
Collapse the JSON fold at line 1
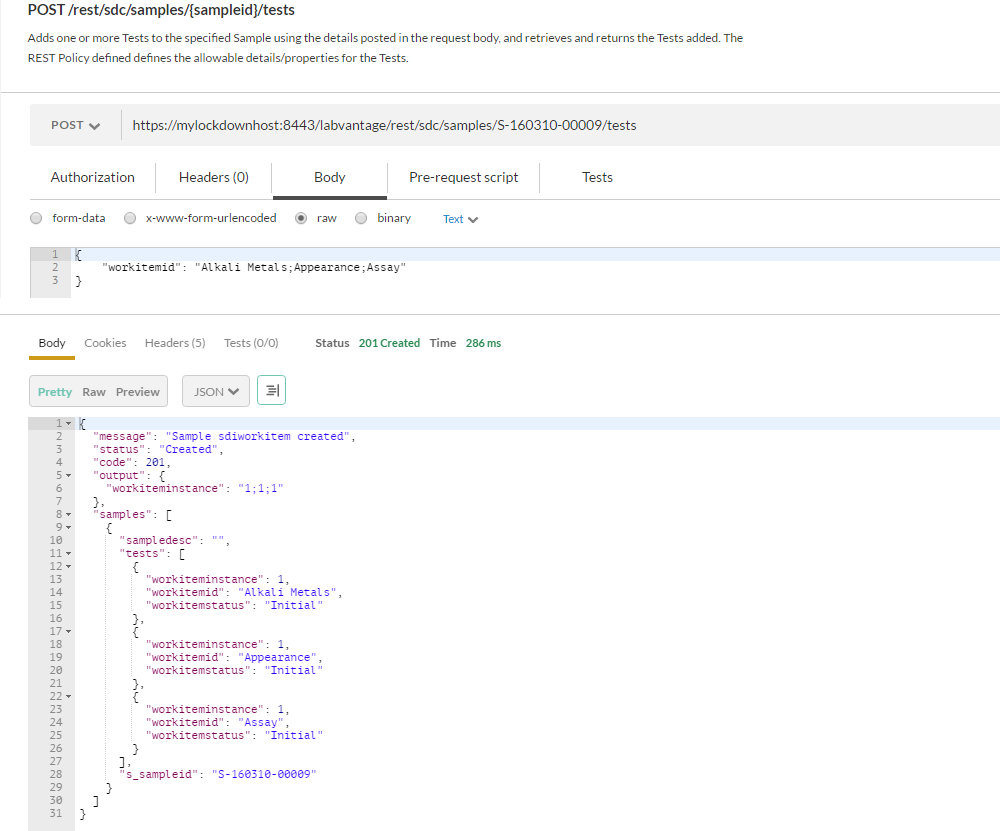(69, 423)
